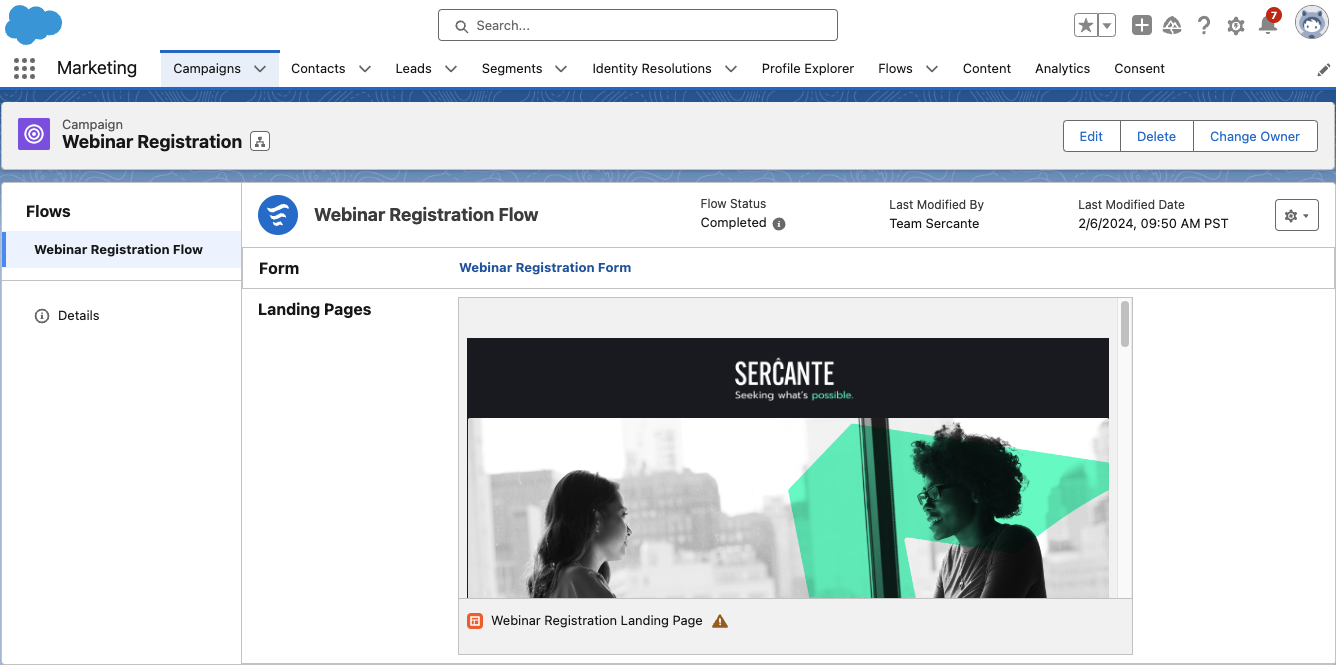This screenshot has height=665, width=1336.
Task: Open the Profile Explorer tab
Action: tap(808, 69)
